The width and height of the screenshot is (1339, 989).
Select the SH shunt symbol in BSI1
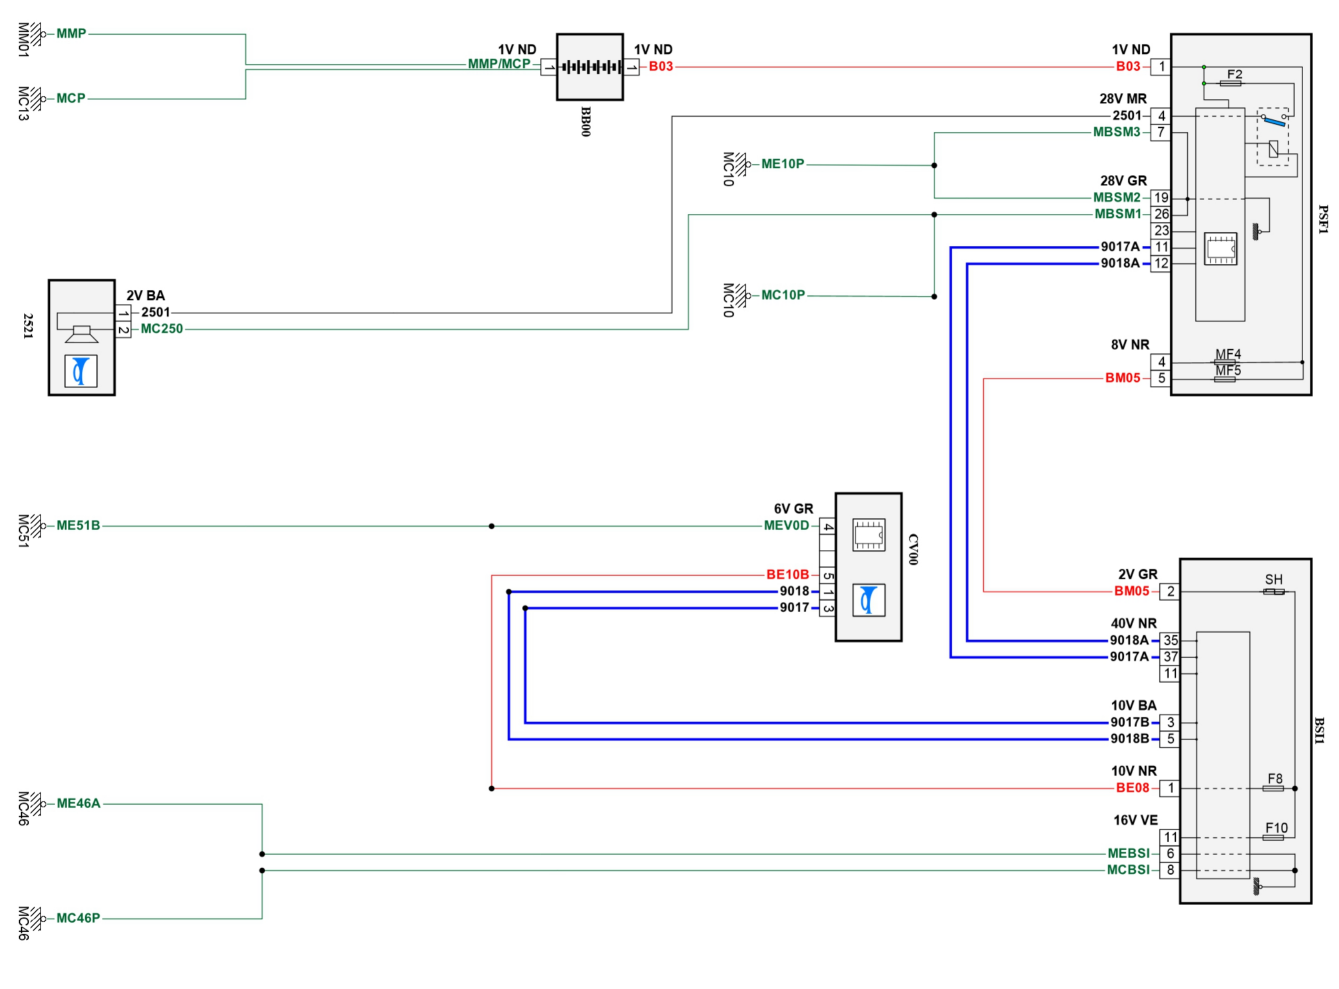tap(1273, 591)
